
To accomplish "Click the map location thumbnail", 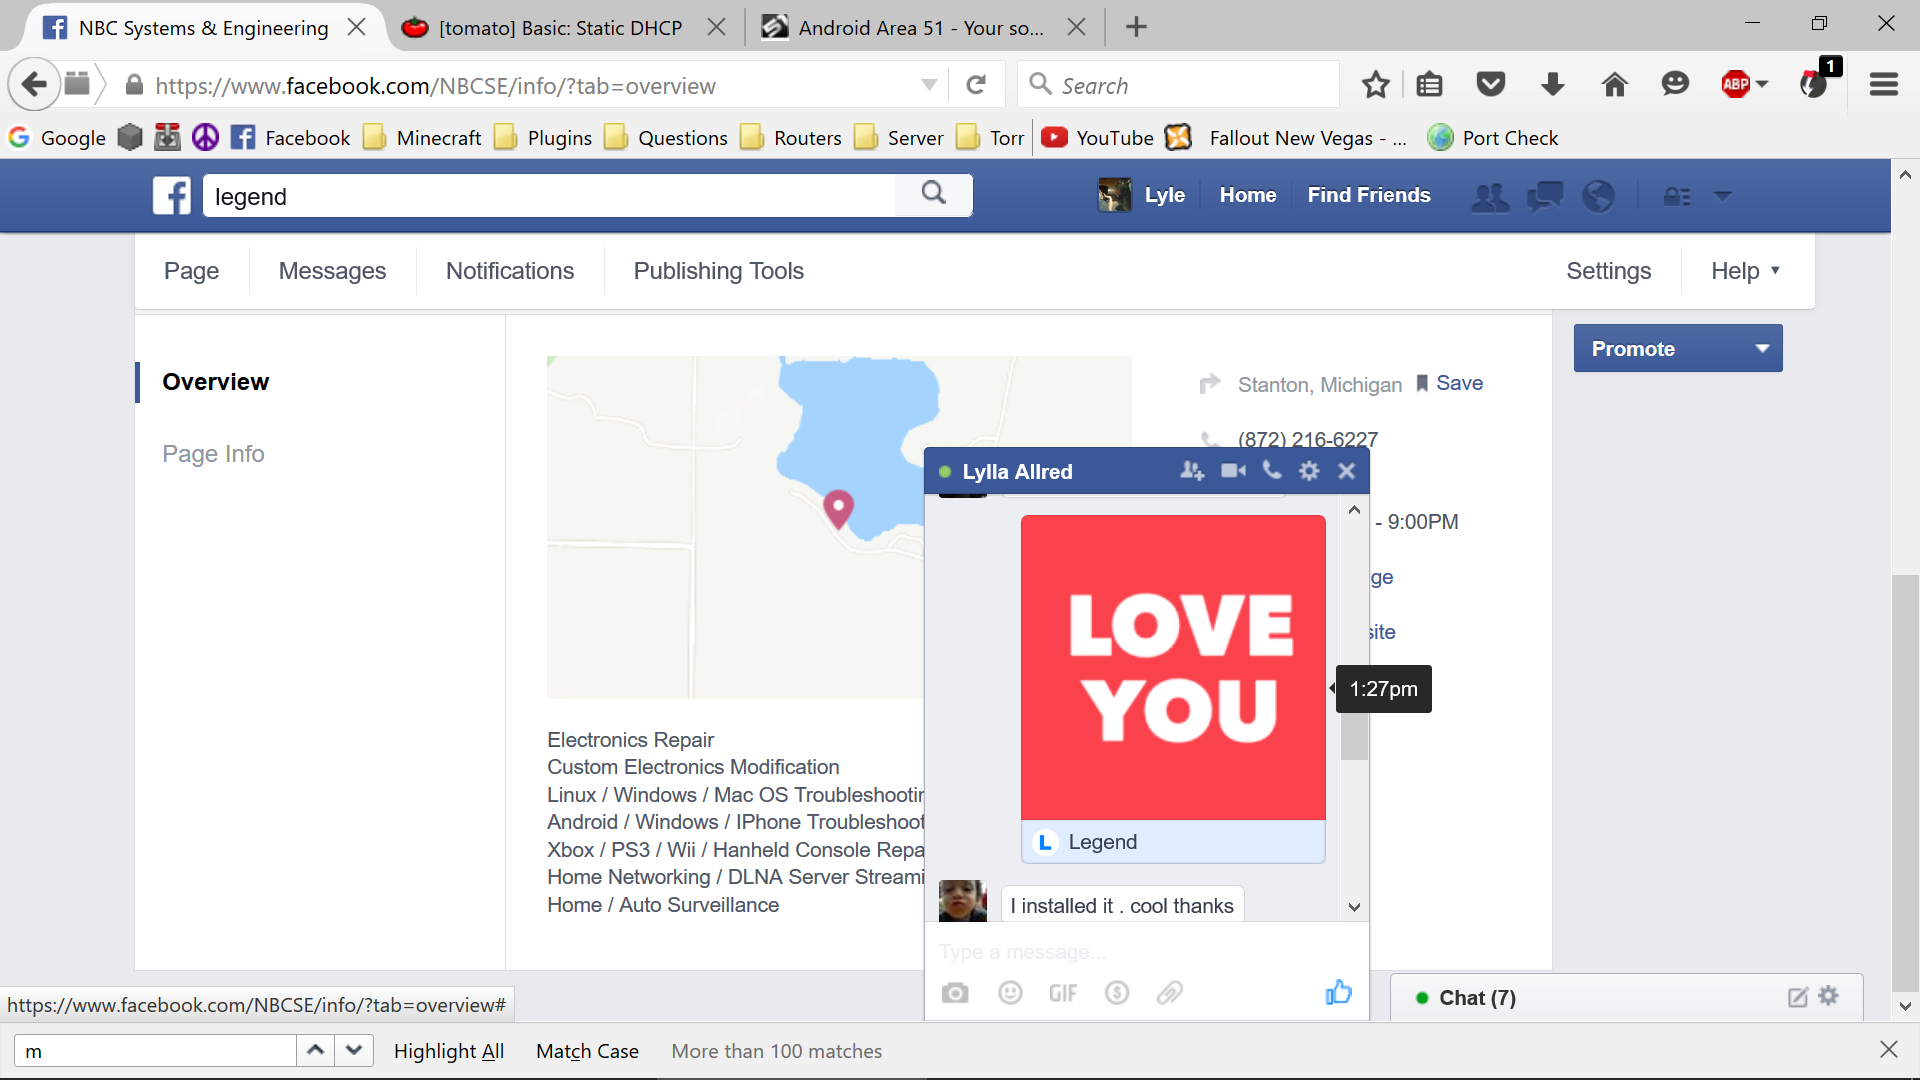I will (736, 527).
